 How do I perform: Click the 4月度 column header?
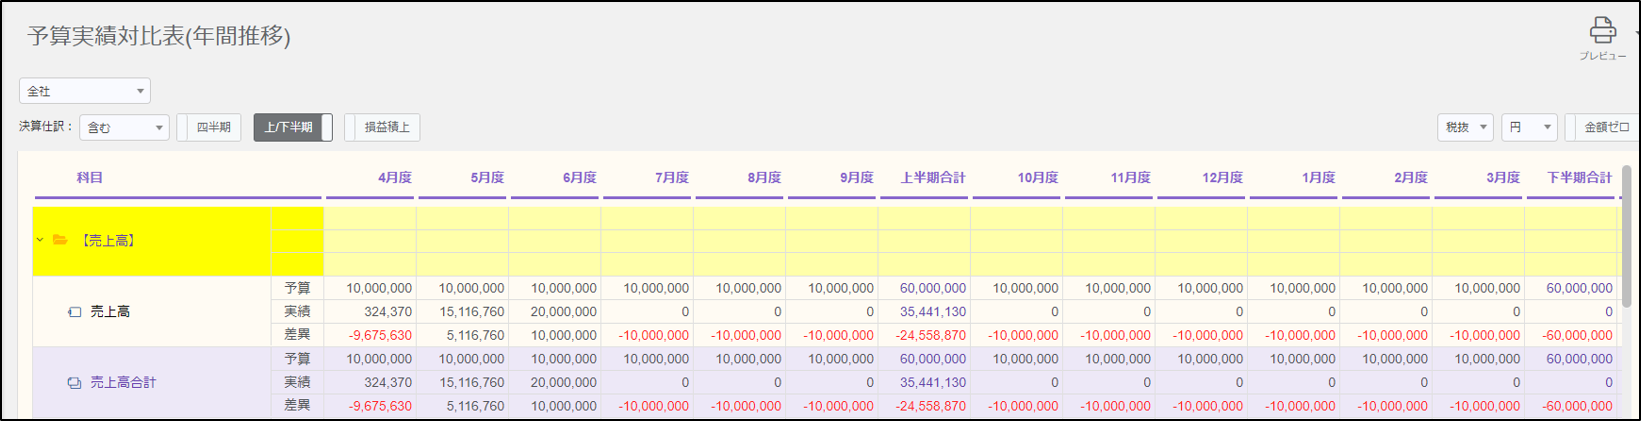click(394, 178)
